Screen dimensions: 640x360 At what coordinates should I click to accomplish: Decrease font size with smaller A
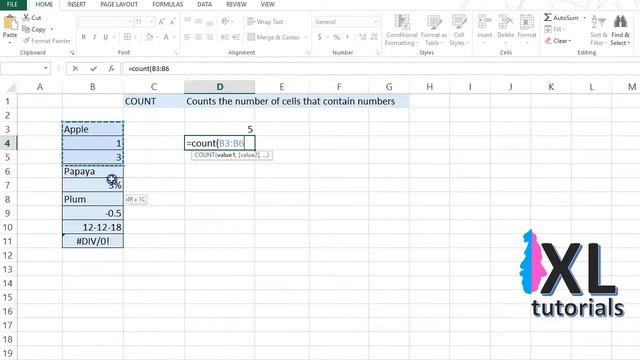tap(173, 22)
